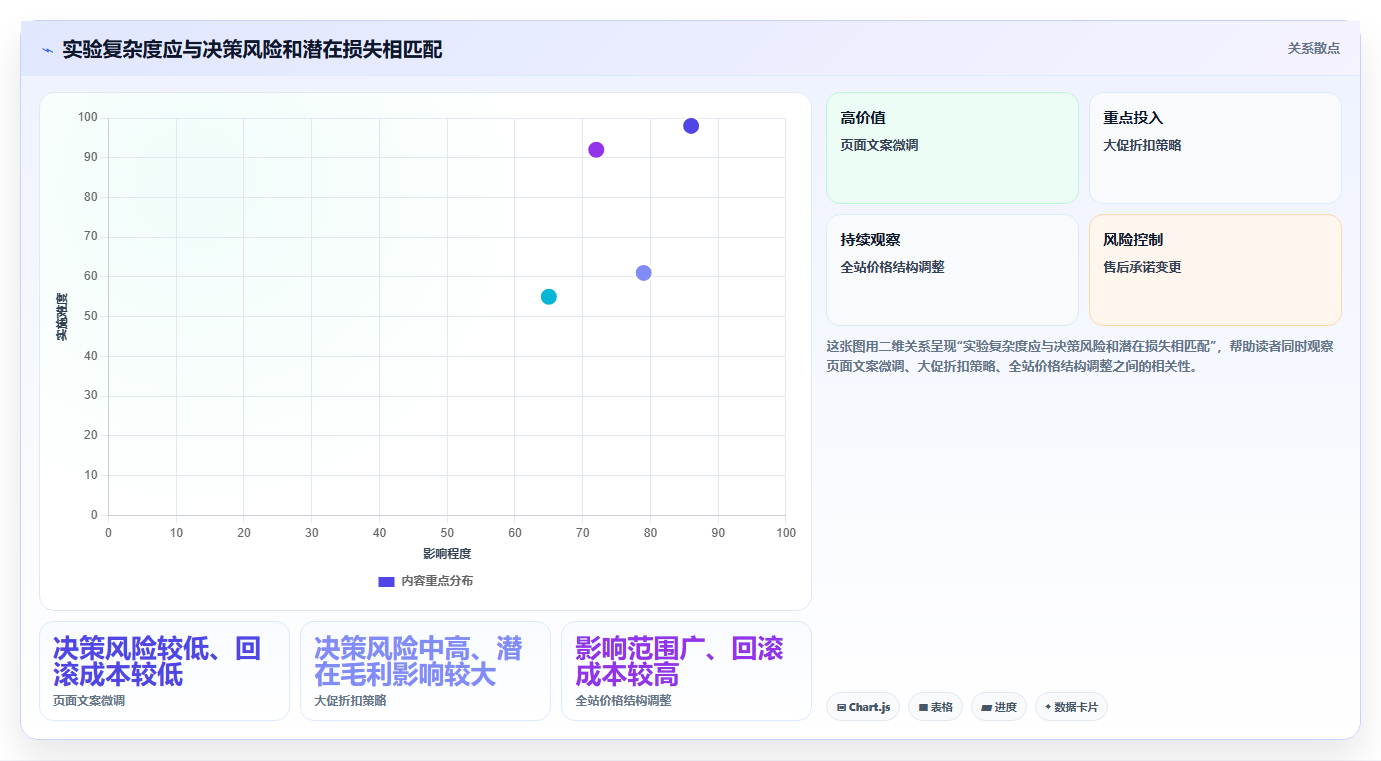Open the 风险控制 quadrant card
The height and width of the screenshot is (761, 1381).
(1215, 270)
